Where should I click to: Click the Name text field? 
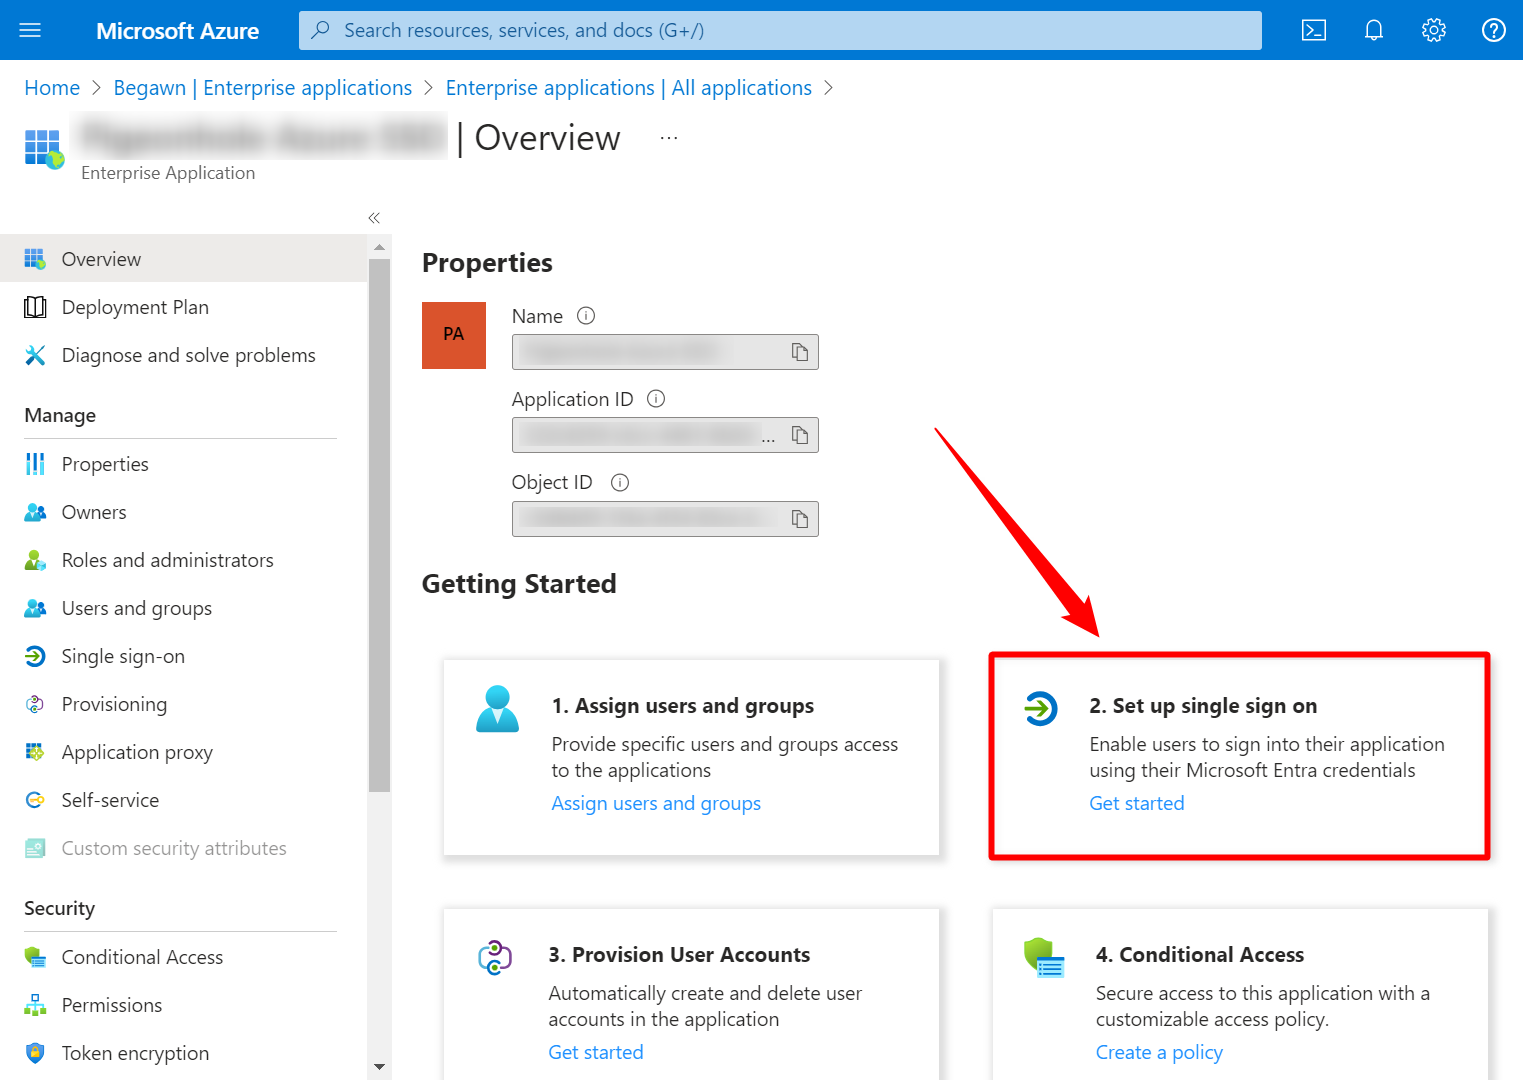tap(665, 352)
